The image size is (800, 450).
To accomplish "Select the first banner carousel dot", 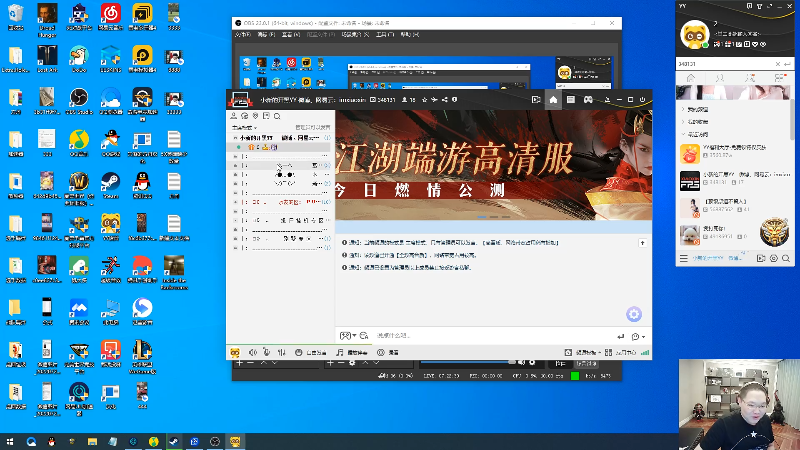I will click(x=482, y=217).
